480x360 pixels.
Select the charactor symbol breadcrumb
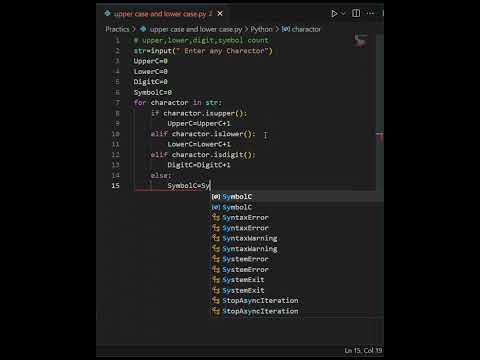301,29
